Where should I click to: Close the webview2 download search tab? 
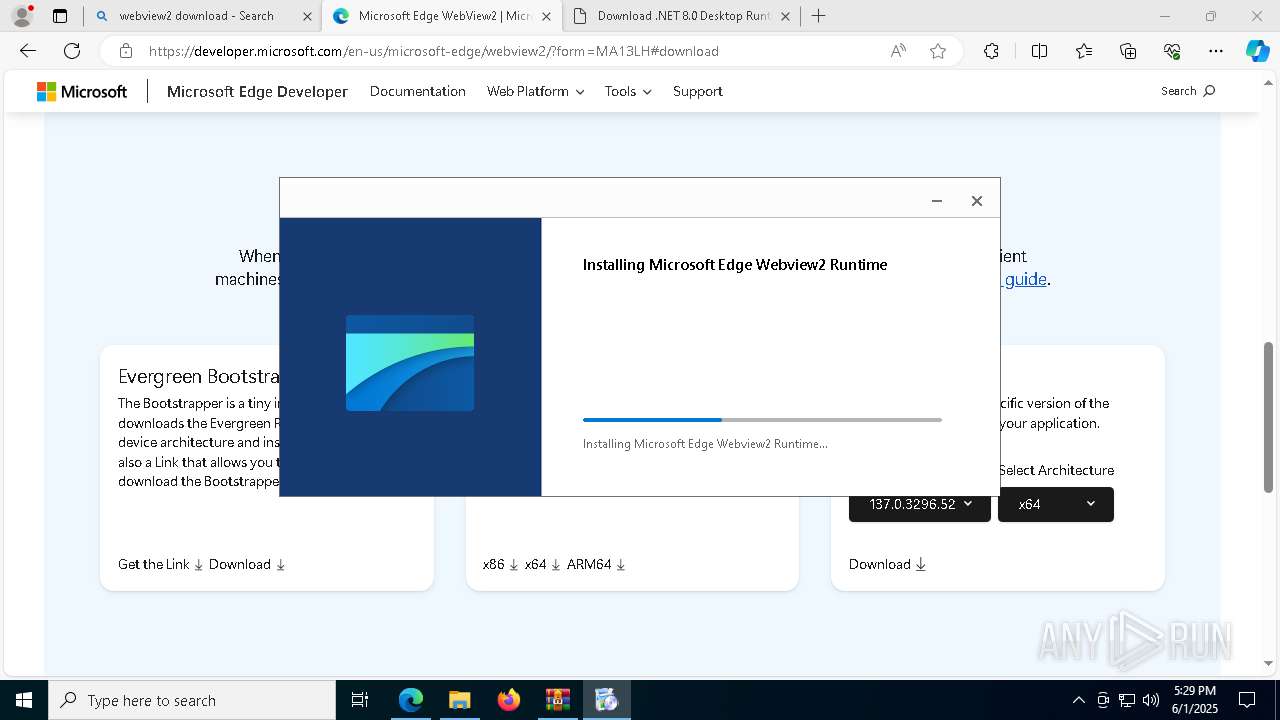(307, 16)
